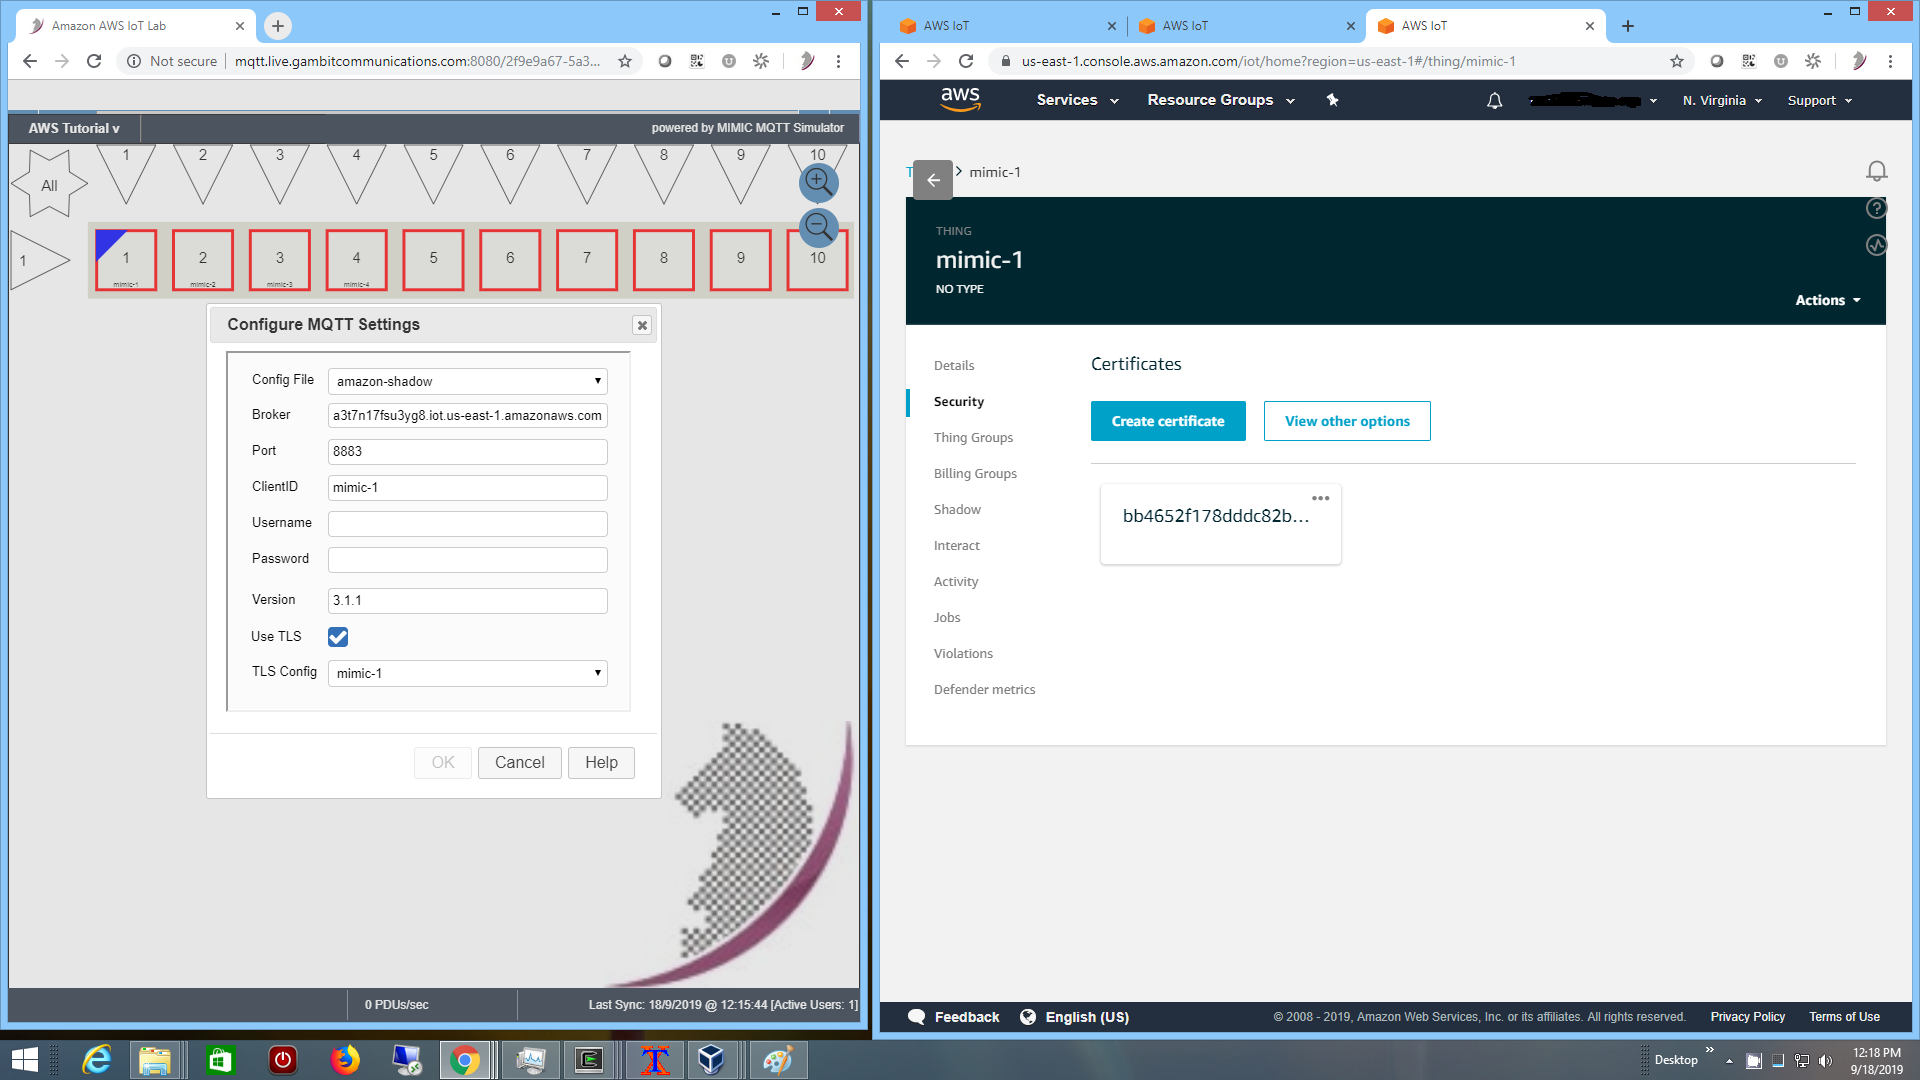
Task: Select agent square 2 mimic-2
Action: point(203,260)
